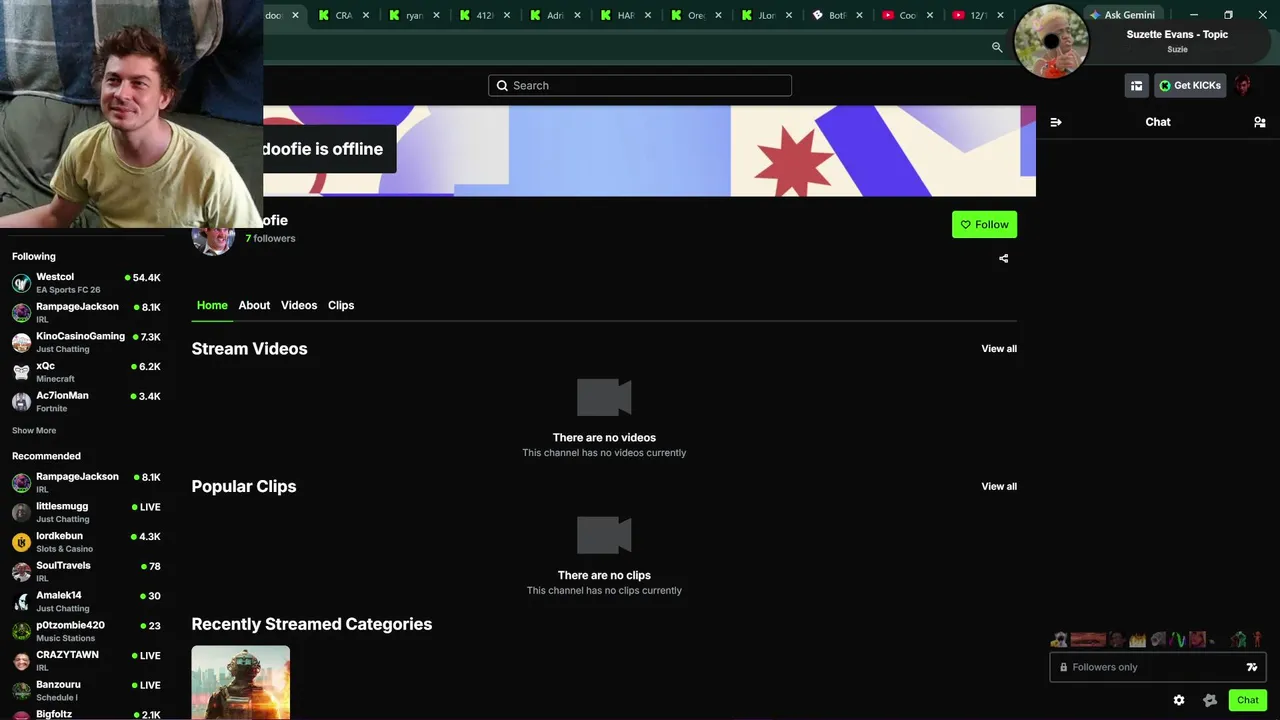Click the Ask Gemini button
The image size is (1280, 720).
tap(1123, 15)
